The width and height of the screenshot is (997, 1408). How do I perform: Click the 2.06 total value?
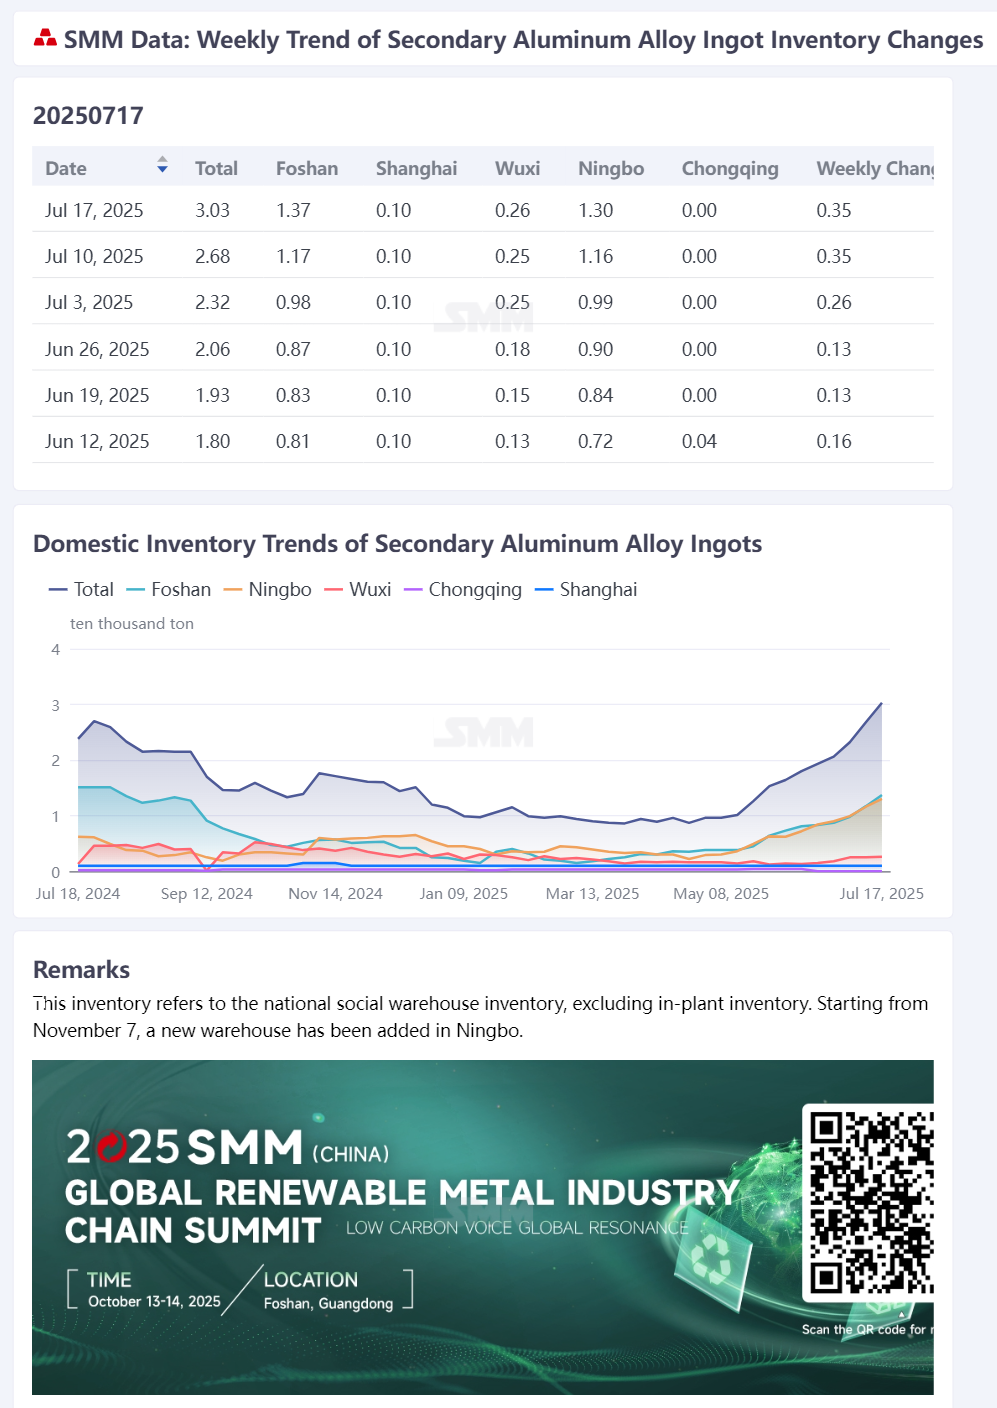[212, 349]
